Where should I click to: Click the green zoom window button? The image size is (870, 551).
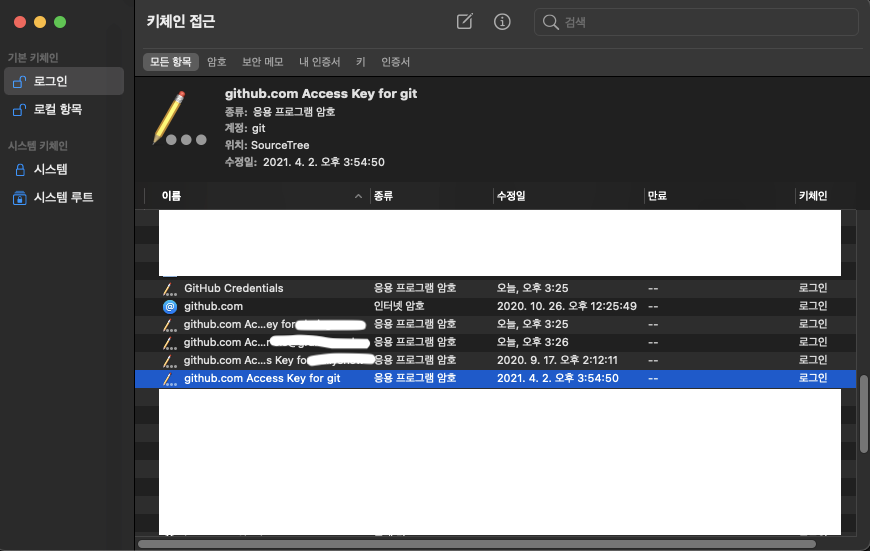[60, 22]
